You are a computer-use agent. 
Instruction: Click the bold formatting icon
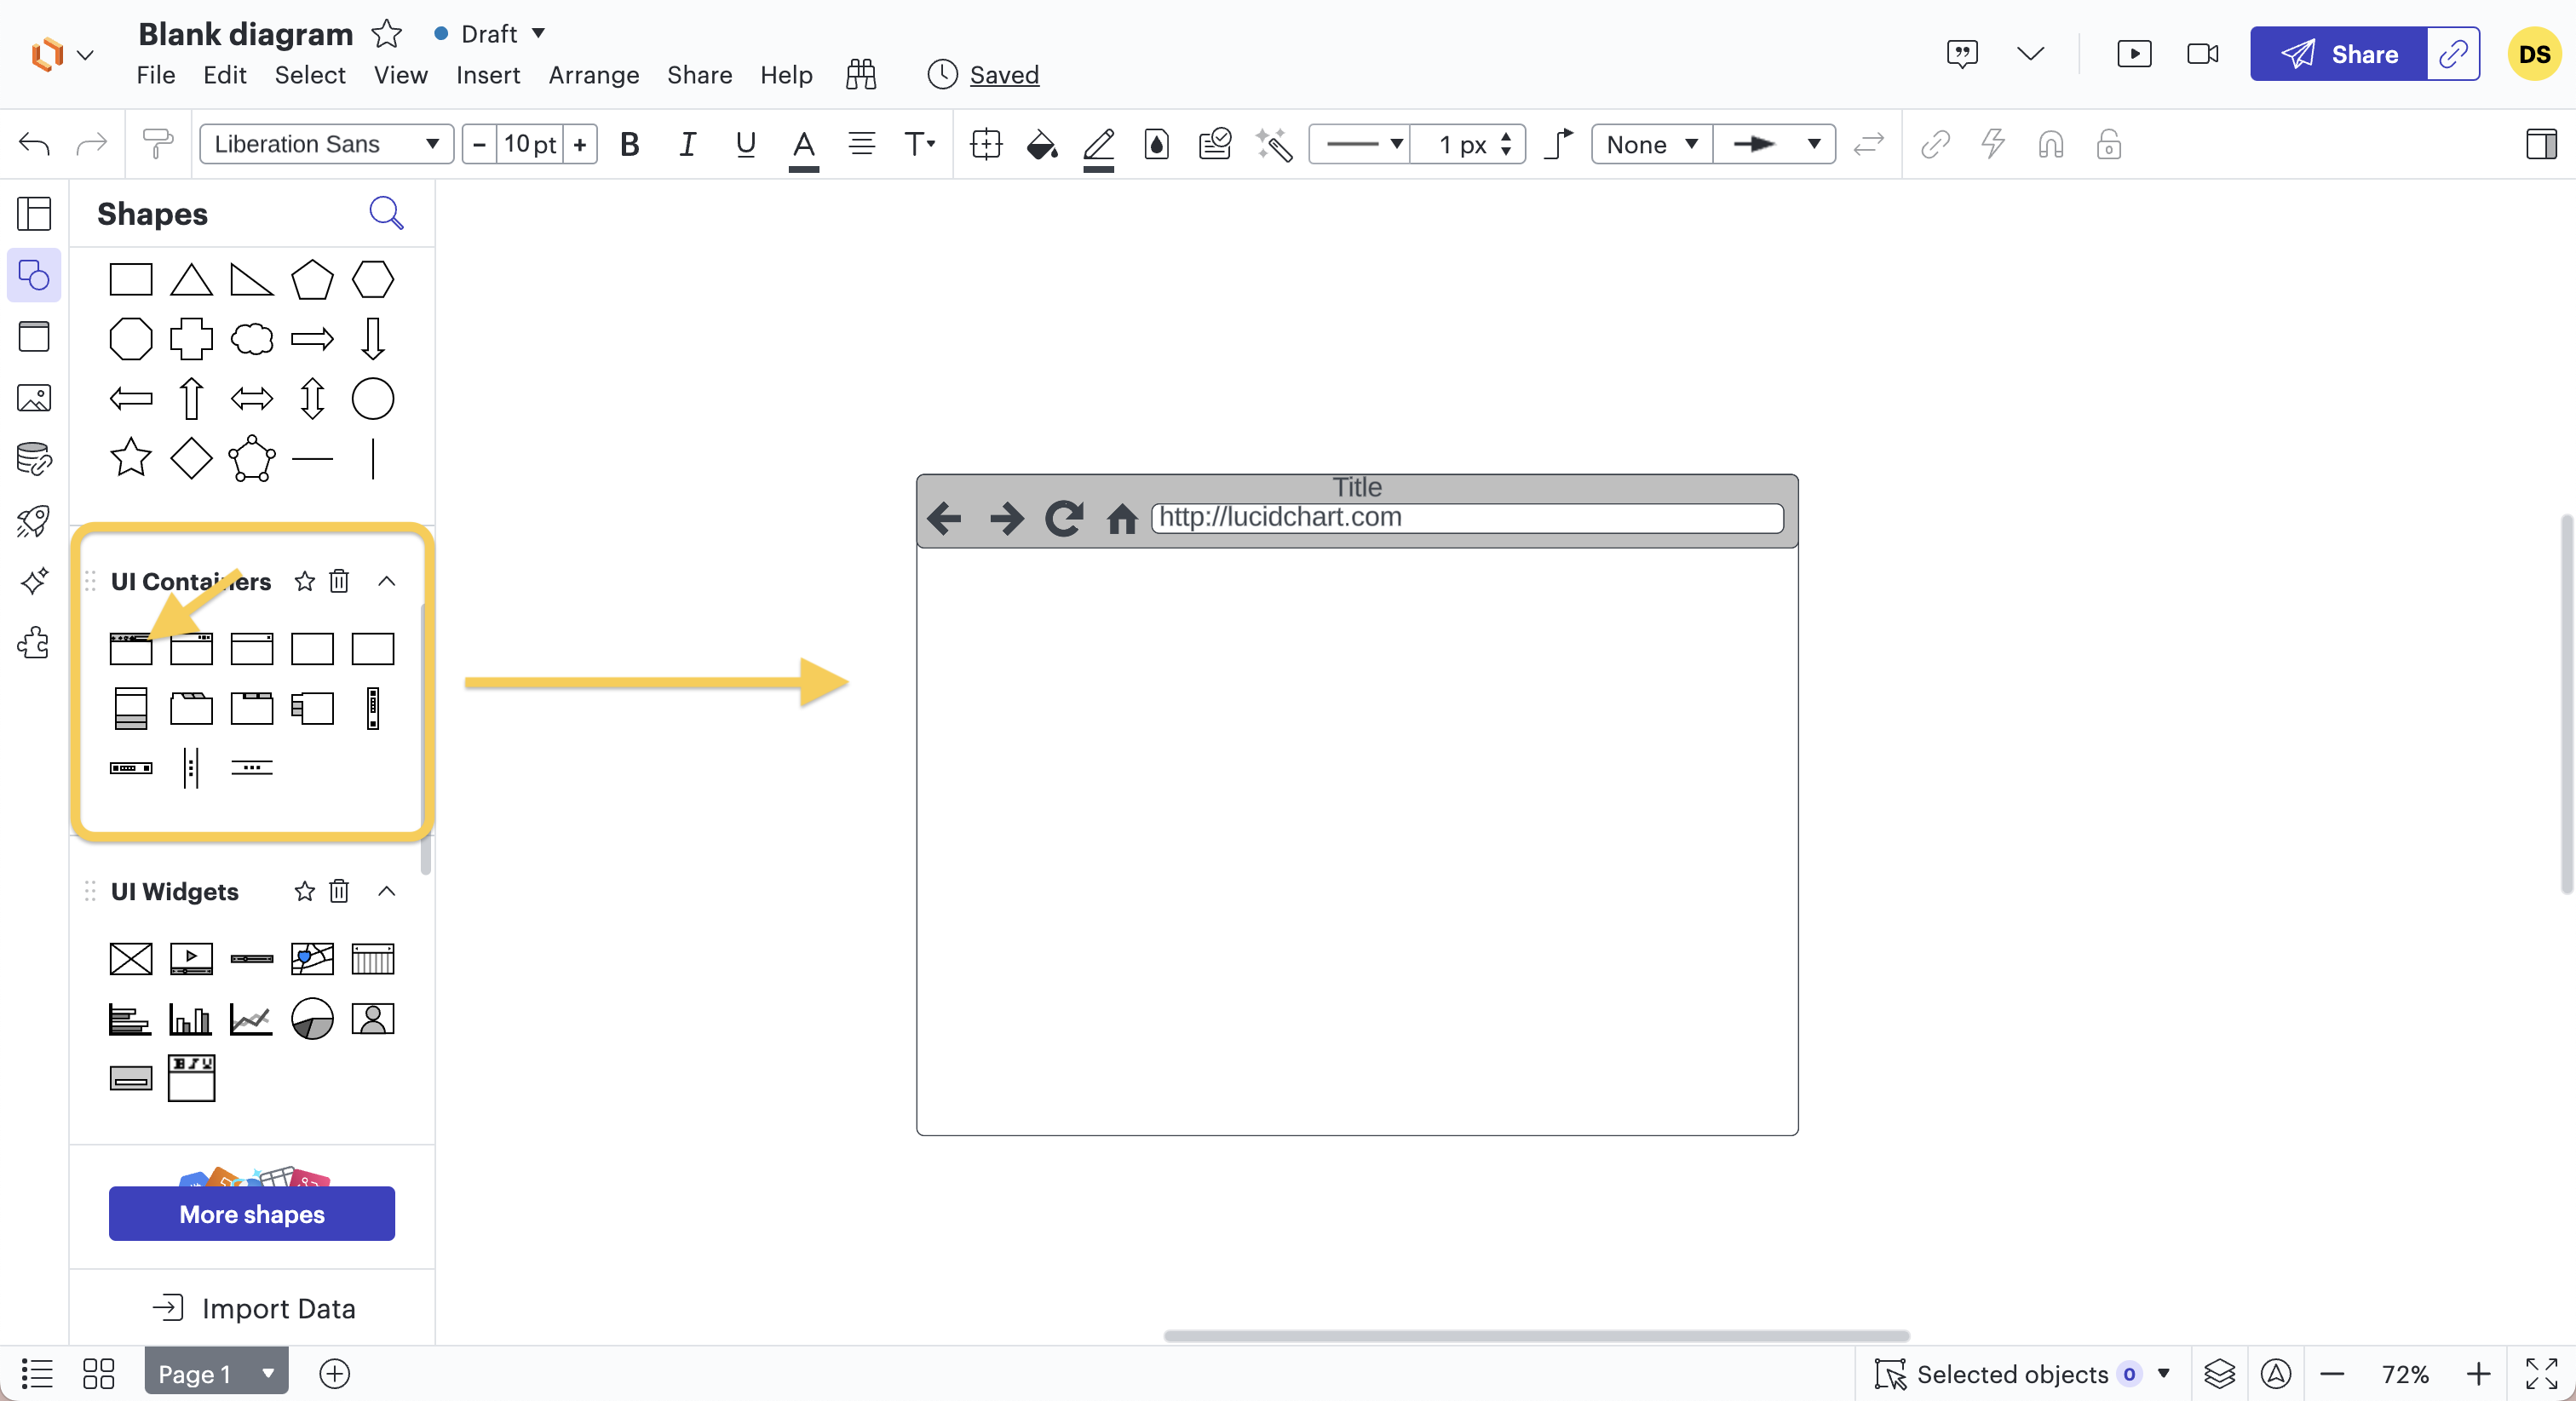pyautogui.click(x=628, y=143)
